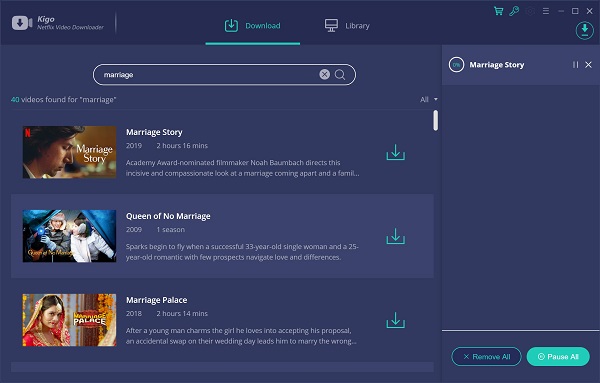Pause the Marriage Story download
Screen dimensions: 600x383
click(x=575, y=65)
